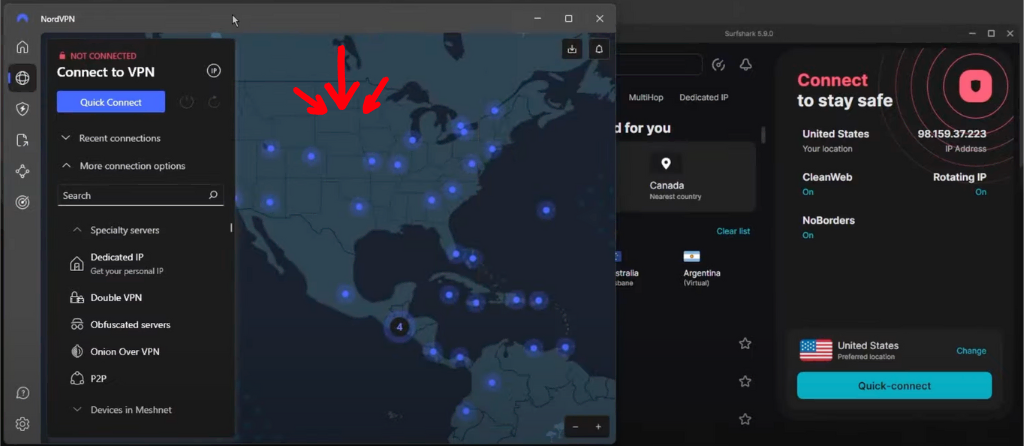The image size is (1024, 446).
Task: Toggle the CleanWeb On setting
Action: coord(808,192)
